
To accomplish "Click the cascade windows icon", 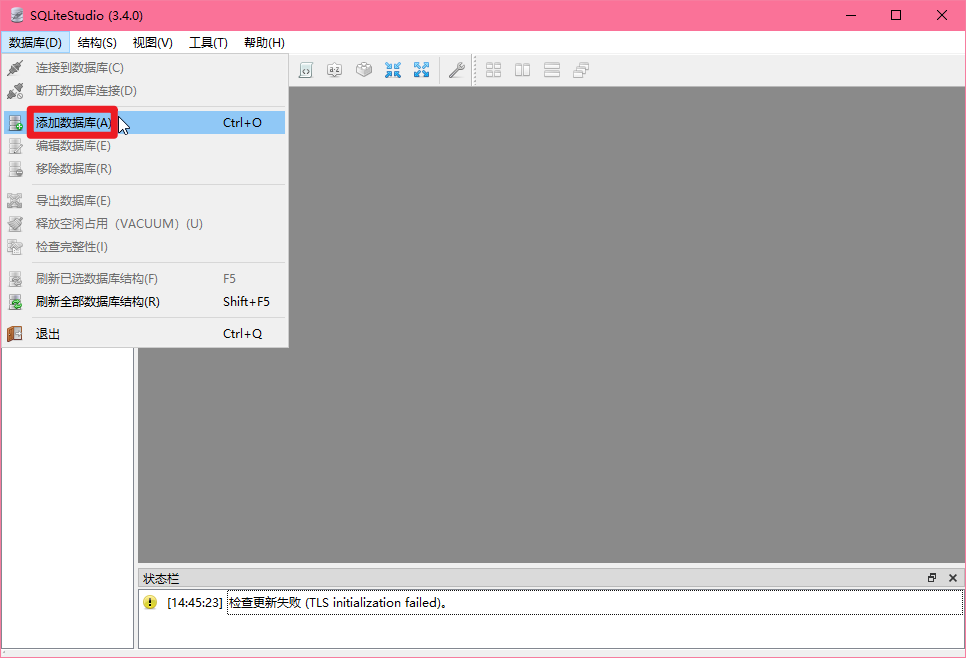I will click(581, 70).
